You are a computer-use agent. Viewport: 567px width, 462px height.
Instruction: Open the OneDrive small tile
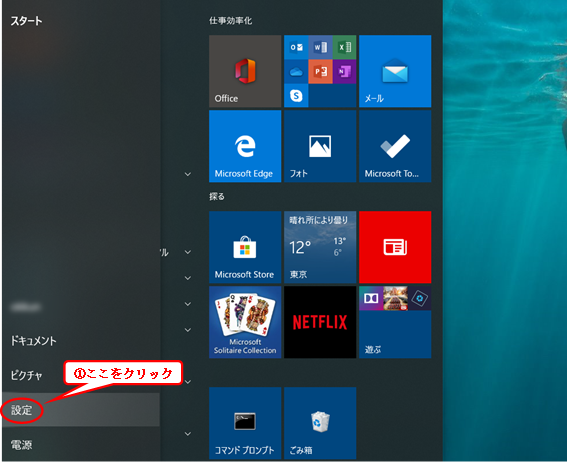[296, 72]
